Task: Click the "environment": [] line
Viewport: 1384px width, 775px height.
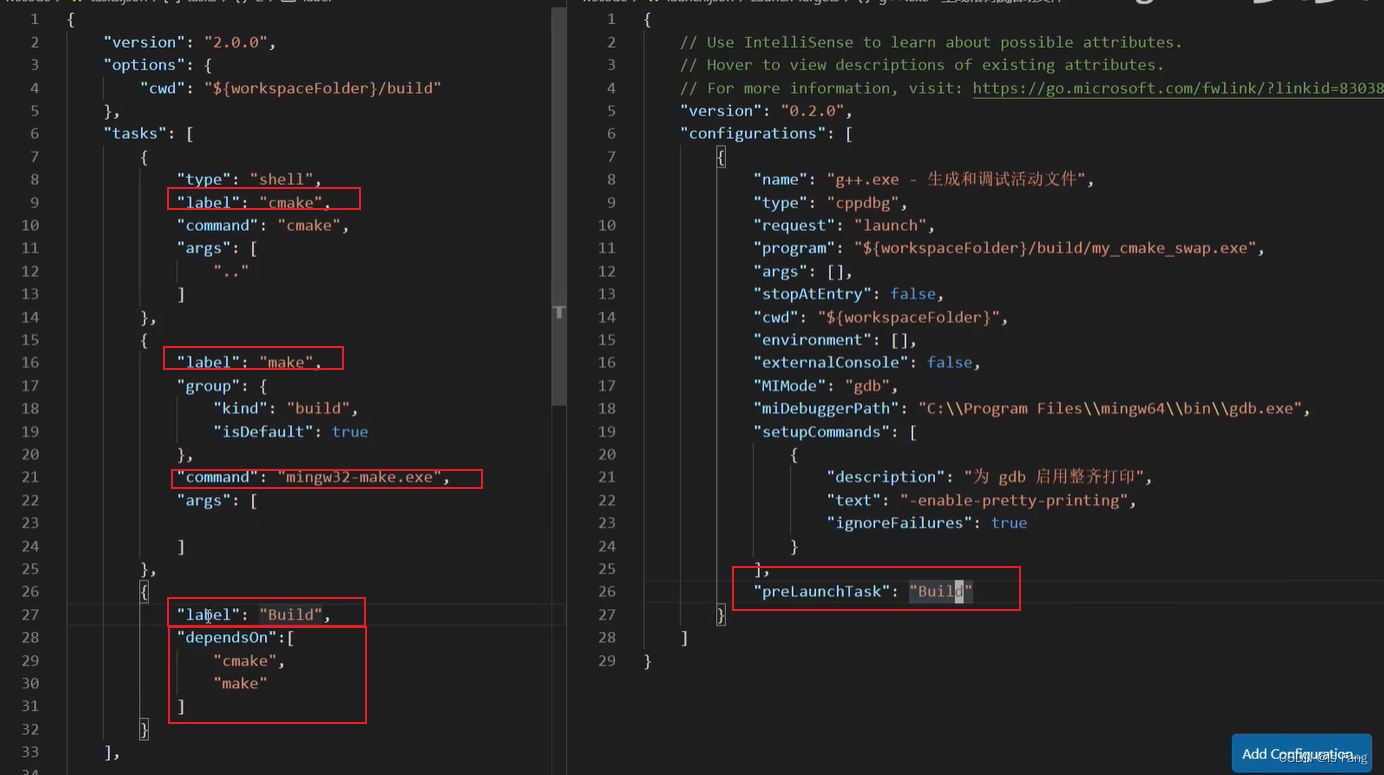Action: point(834,340)
